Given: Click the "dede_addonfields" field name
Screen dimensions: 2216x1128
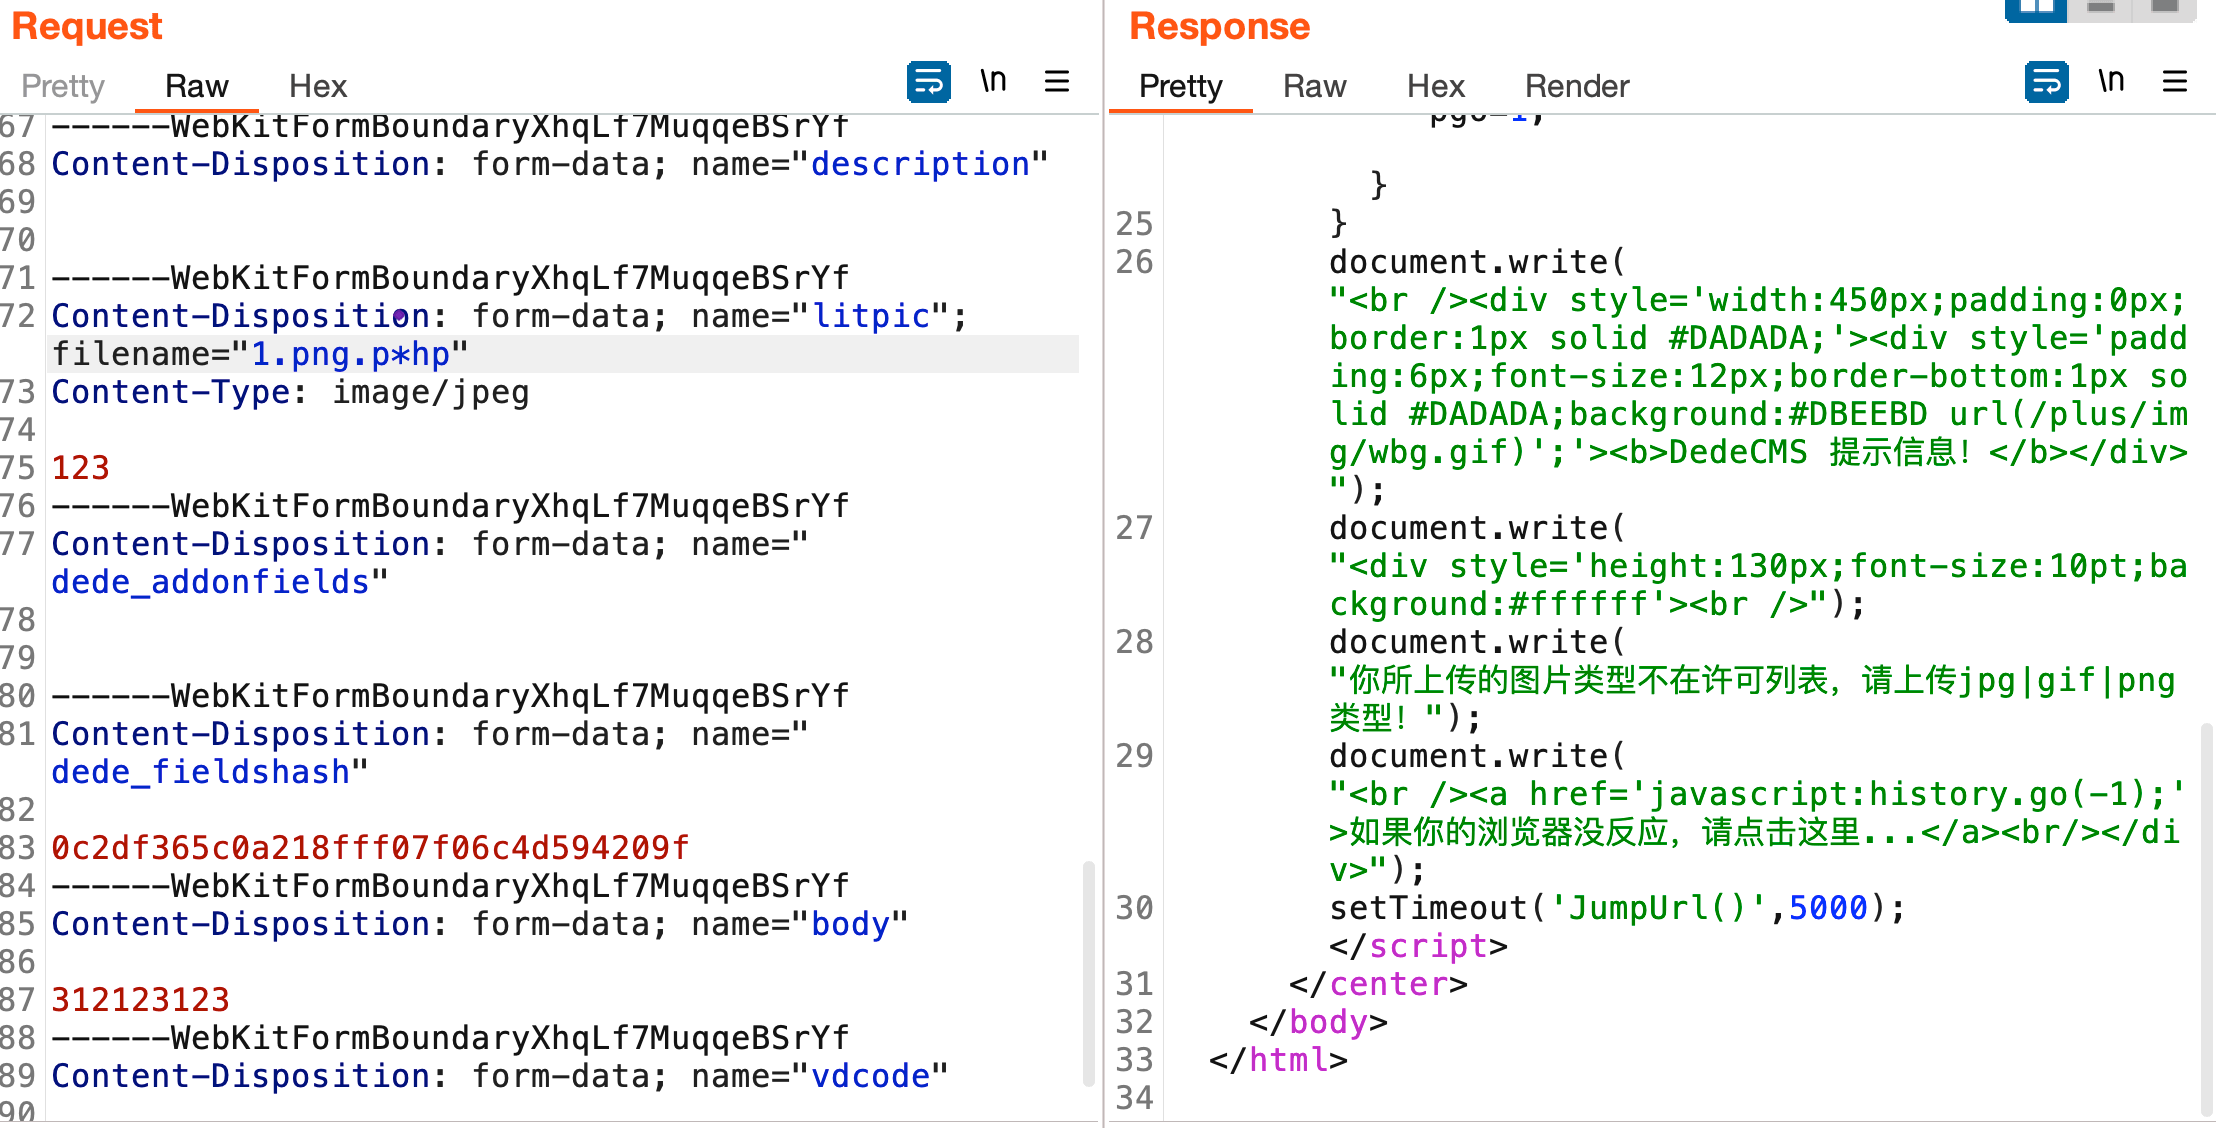Looking at the screenshot, I should pos(210,582).
